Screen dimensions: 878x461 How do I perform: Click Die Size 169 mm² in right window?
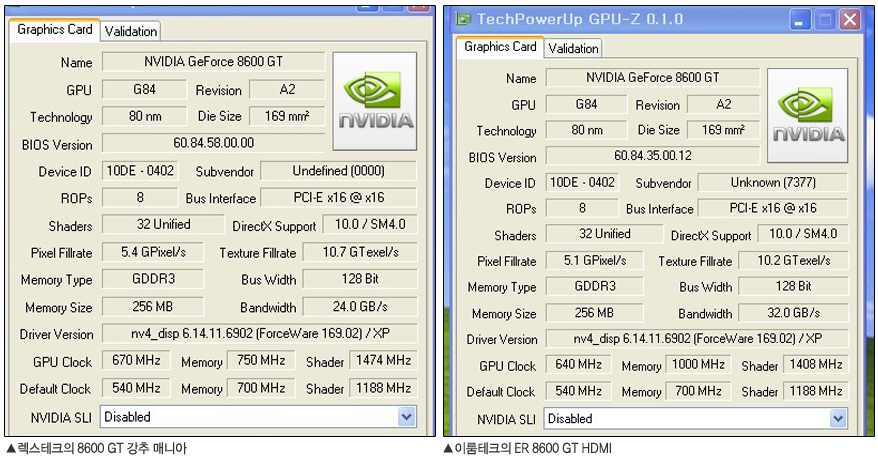point(723,130)
